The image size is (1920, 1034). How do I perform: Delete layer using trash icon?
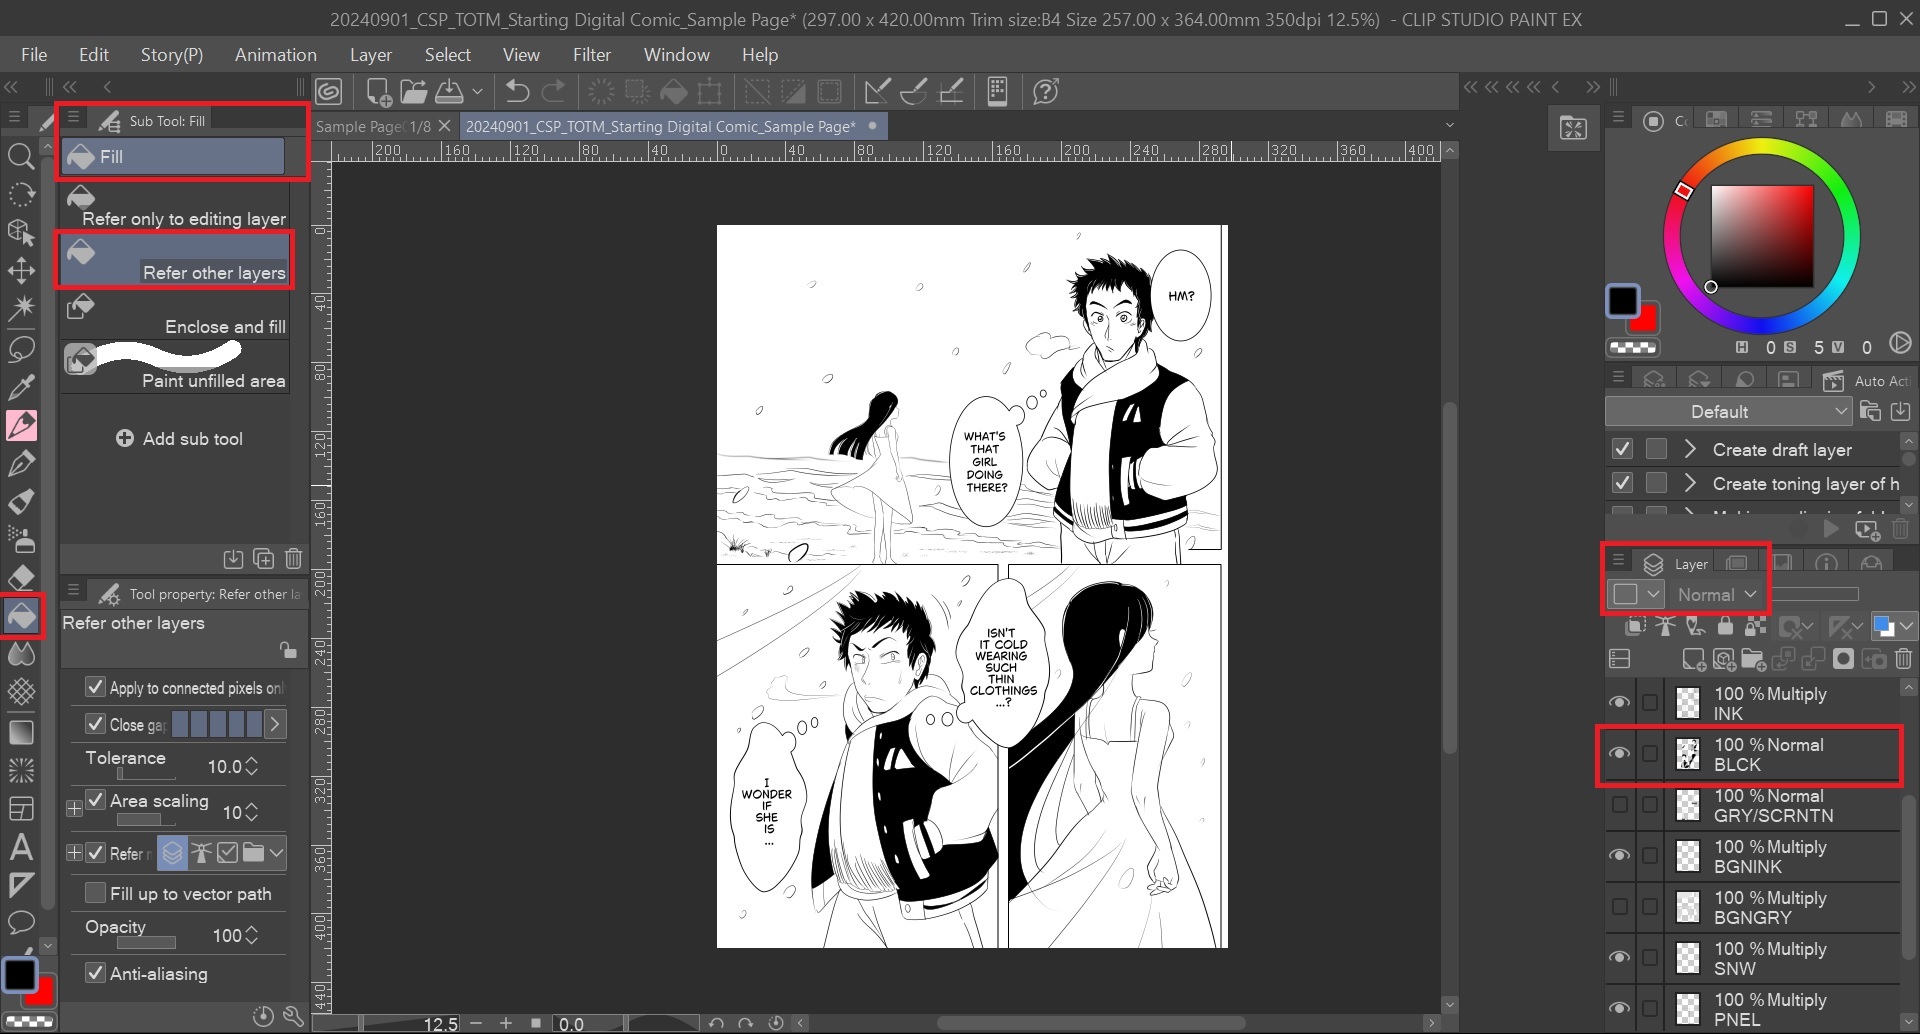click(1903, 659)
